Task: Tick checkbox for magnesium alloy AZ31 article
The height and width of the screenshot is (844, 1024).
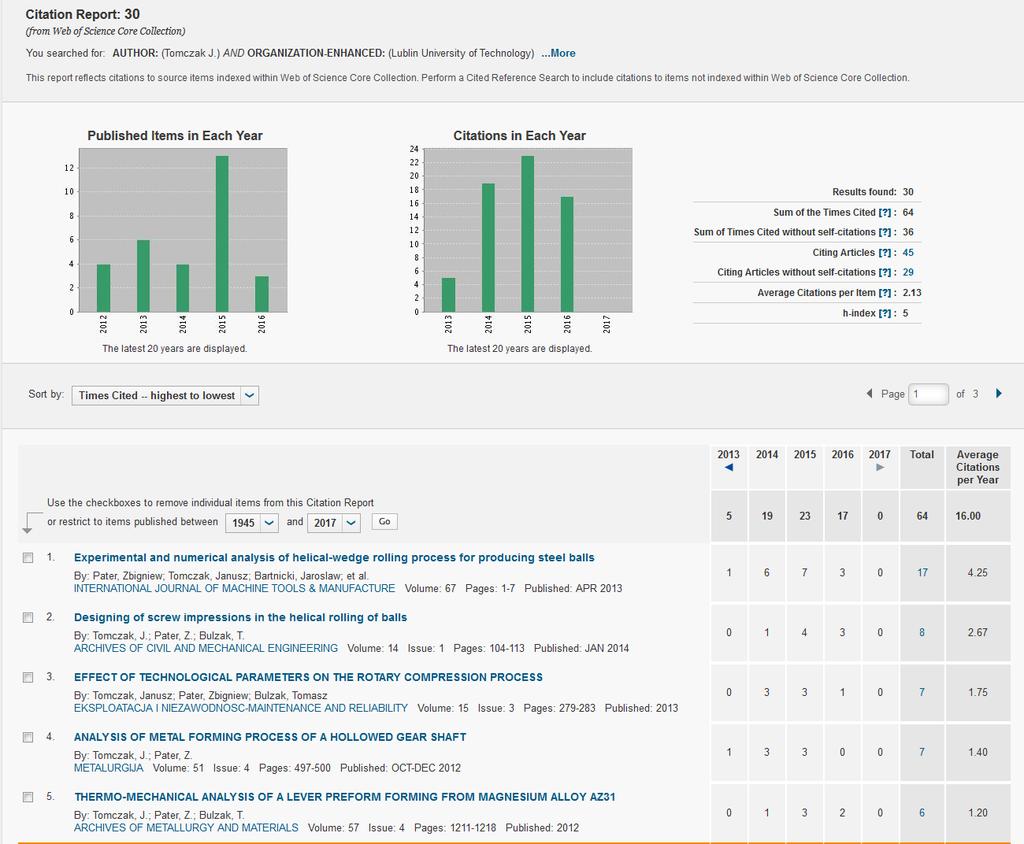Action: [28, 798]
